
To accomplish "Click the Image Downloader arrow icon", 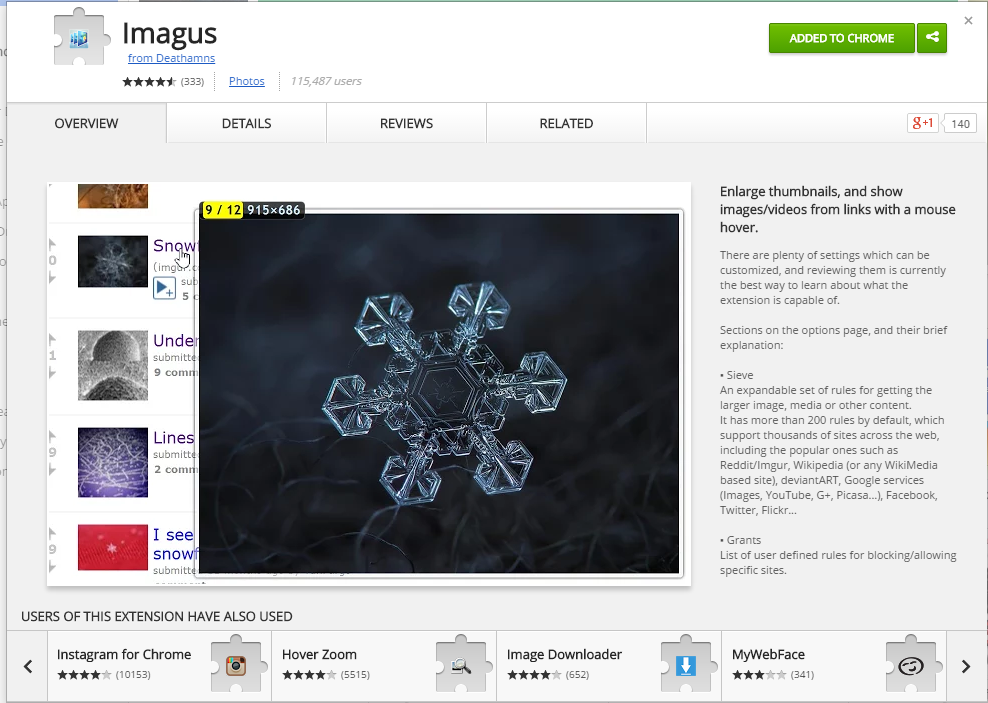I will [686, 665].
